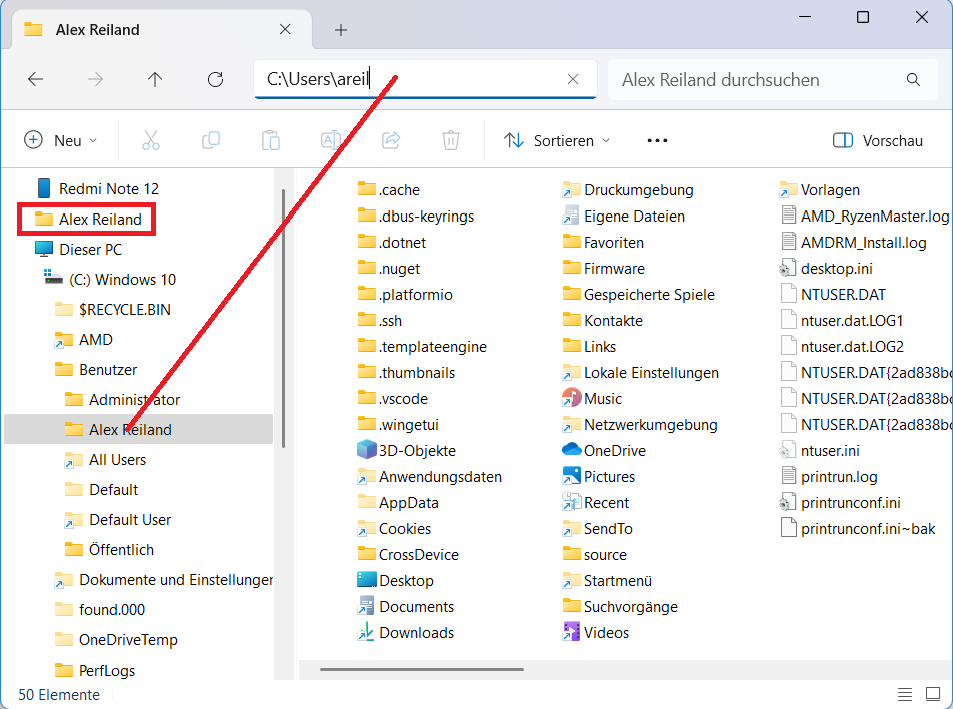Select All Users in tree
The width and height of the screenshot is (953, 709).
point(106,460)
